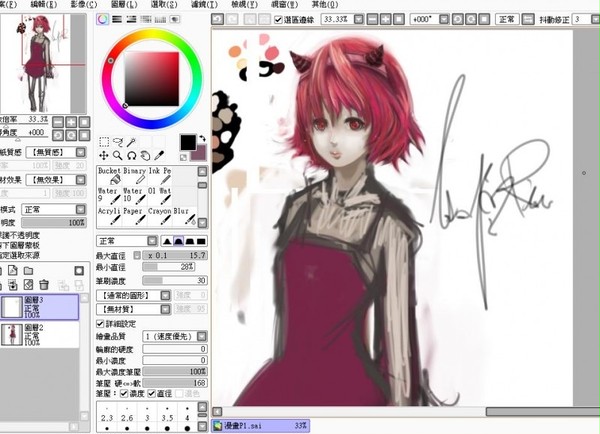Screen dimensions: 600x434
Task: Toggle the 選區邊緣 checkbox
Action: coord(278,19)
